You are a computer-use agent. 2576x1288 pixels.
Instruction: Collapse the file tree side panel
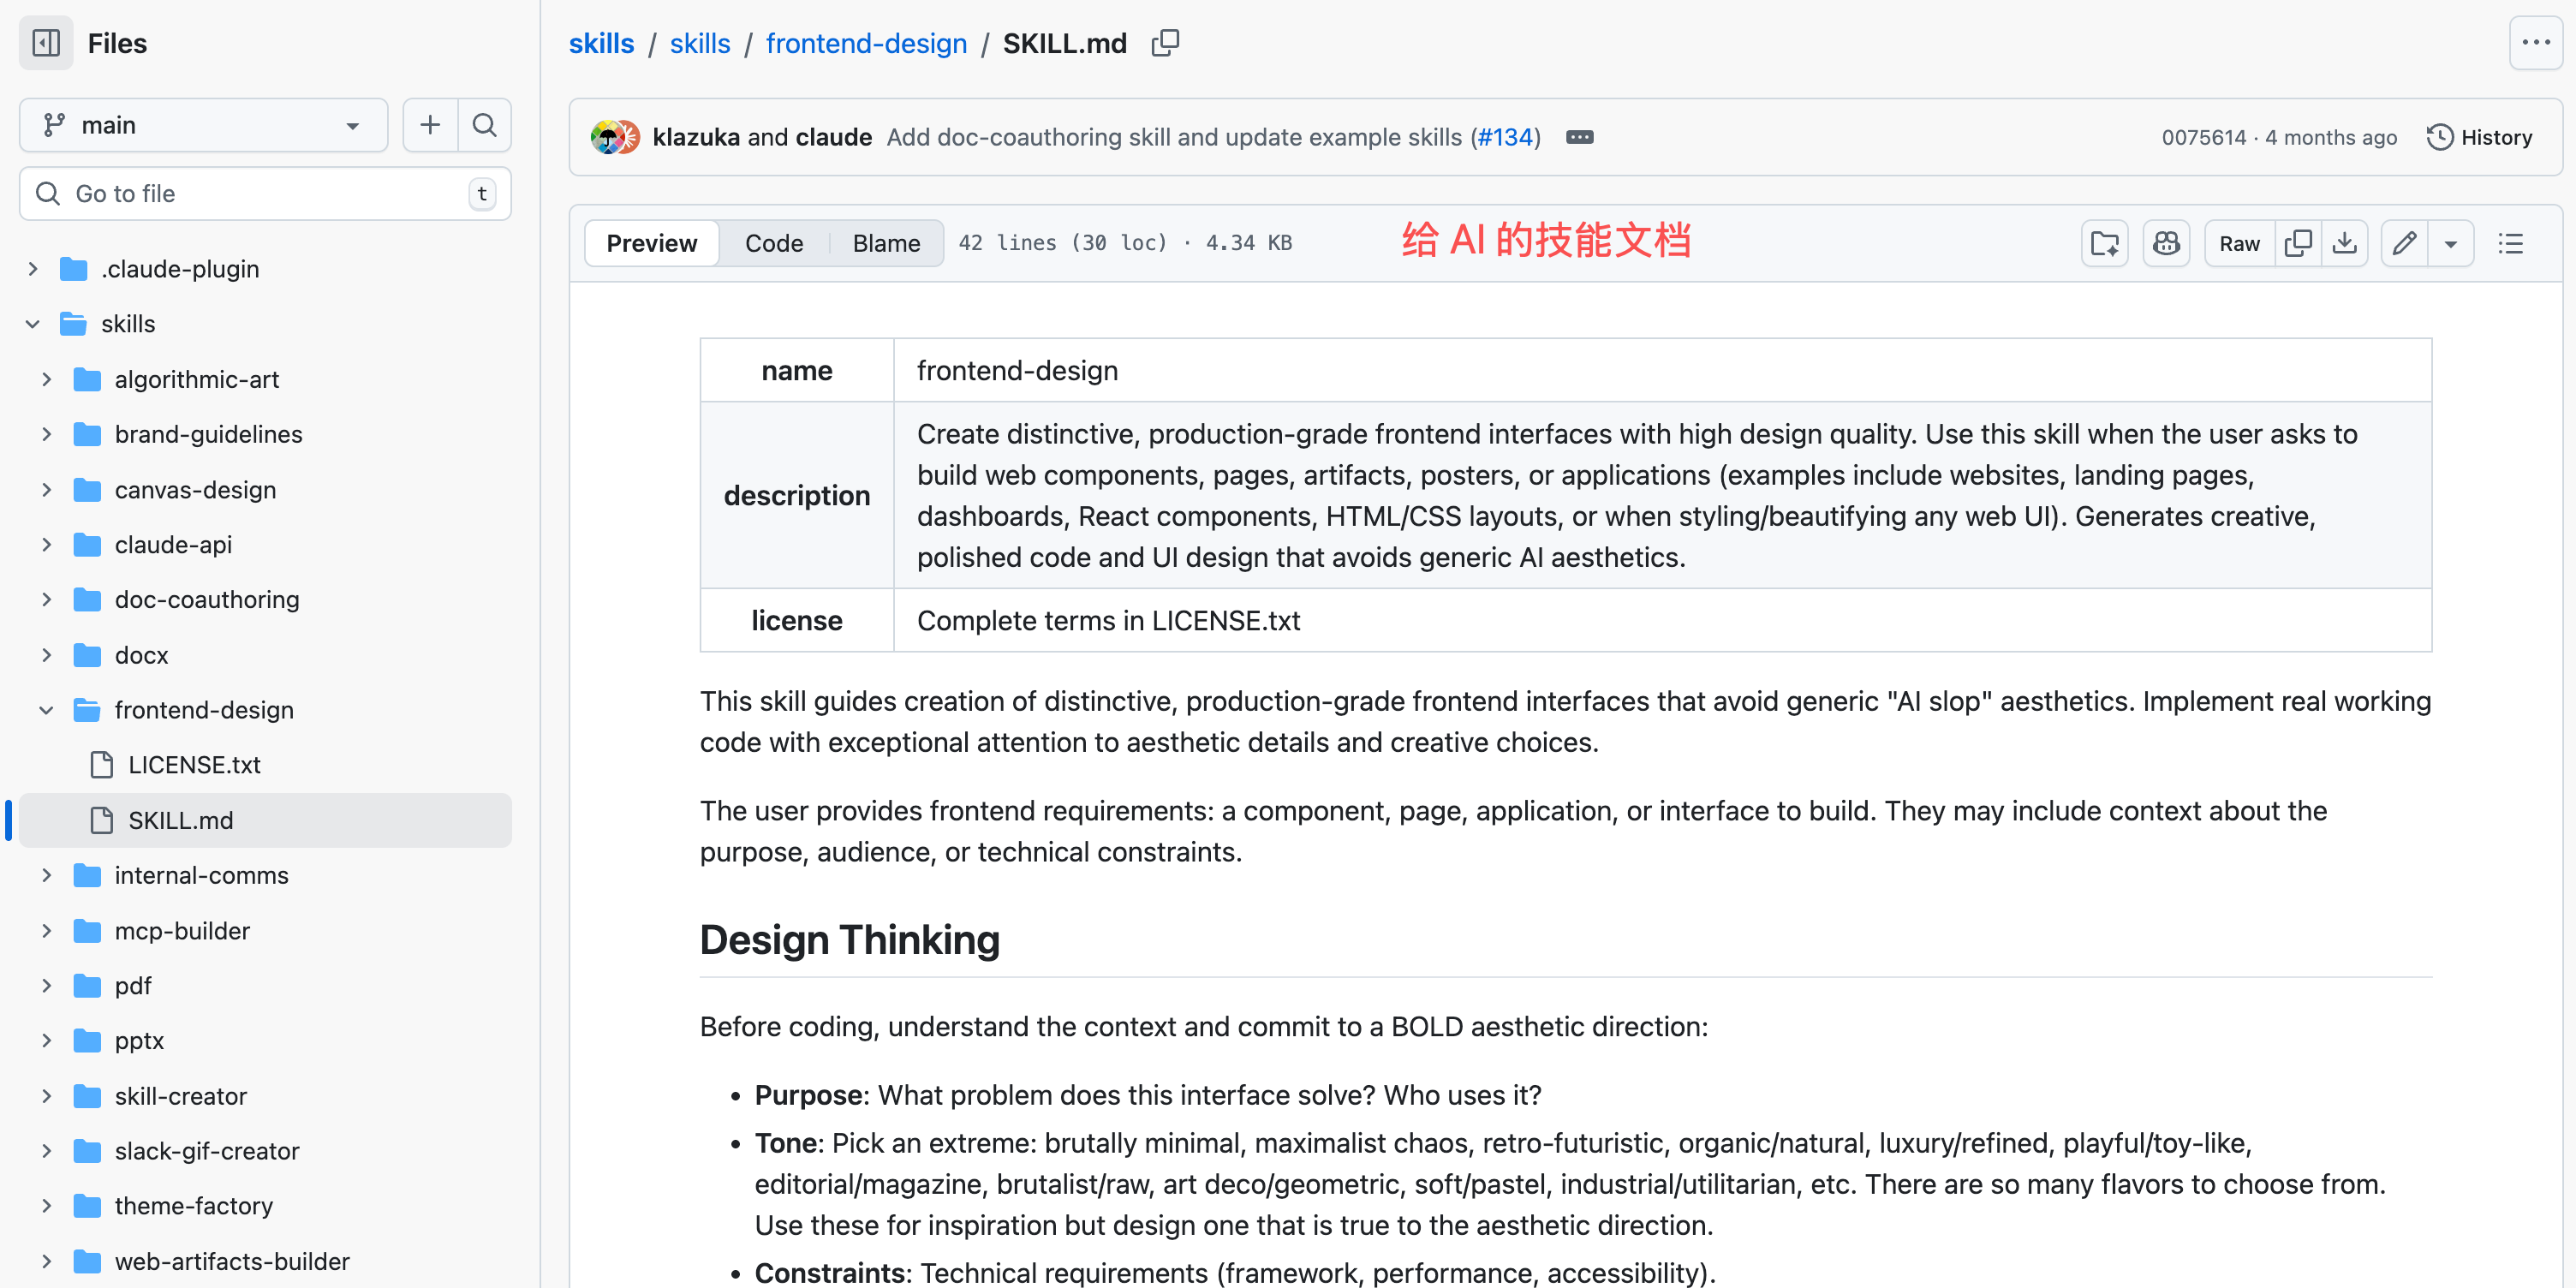coord(46,43)
